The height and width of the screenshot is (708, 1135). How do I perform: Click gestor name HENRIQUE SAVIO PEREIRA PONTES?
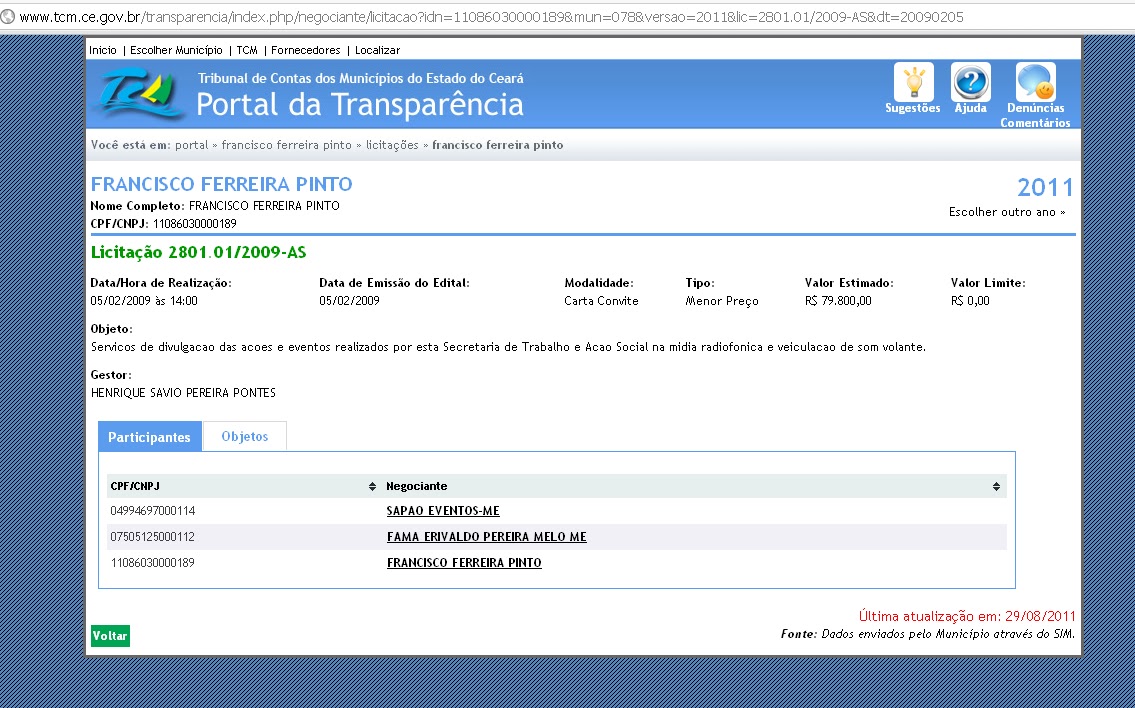point(183,393)
